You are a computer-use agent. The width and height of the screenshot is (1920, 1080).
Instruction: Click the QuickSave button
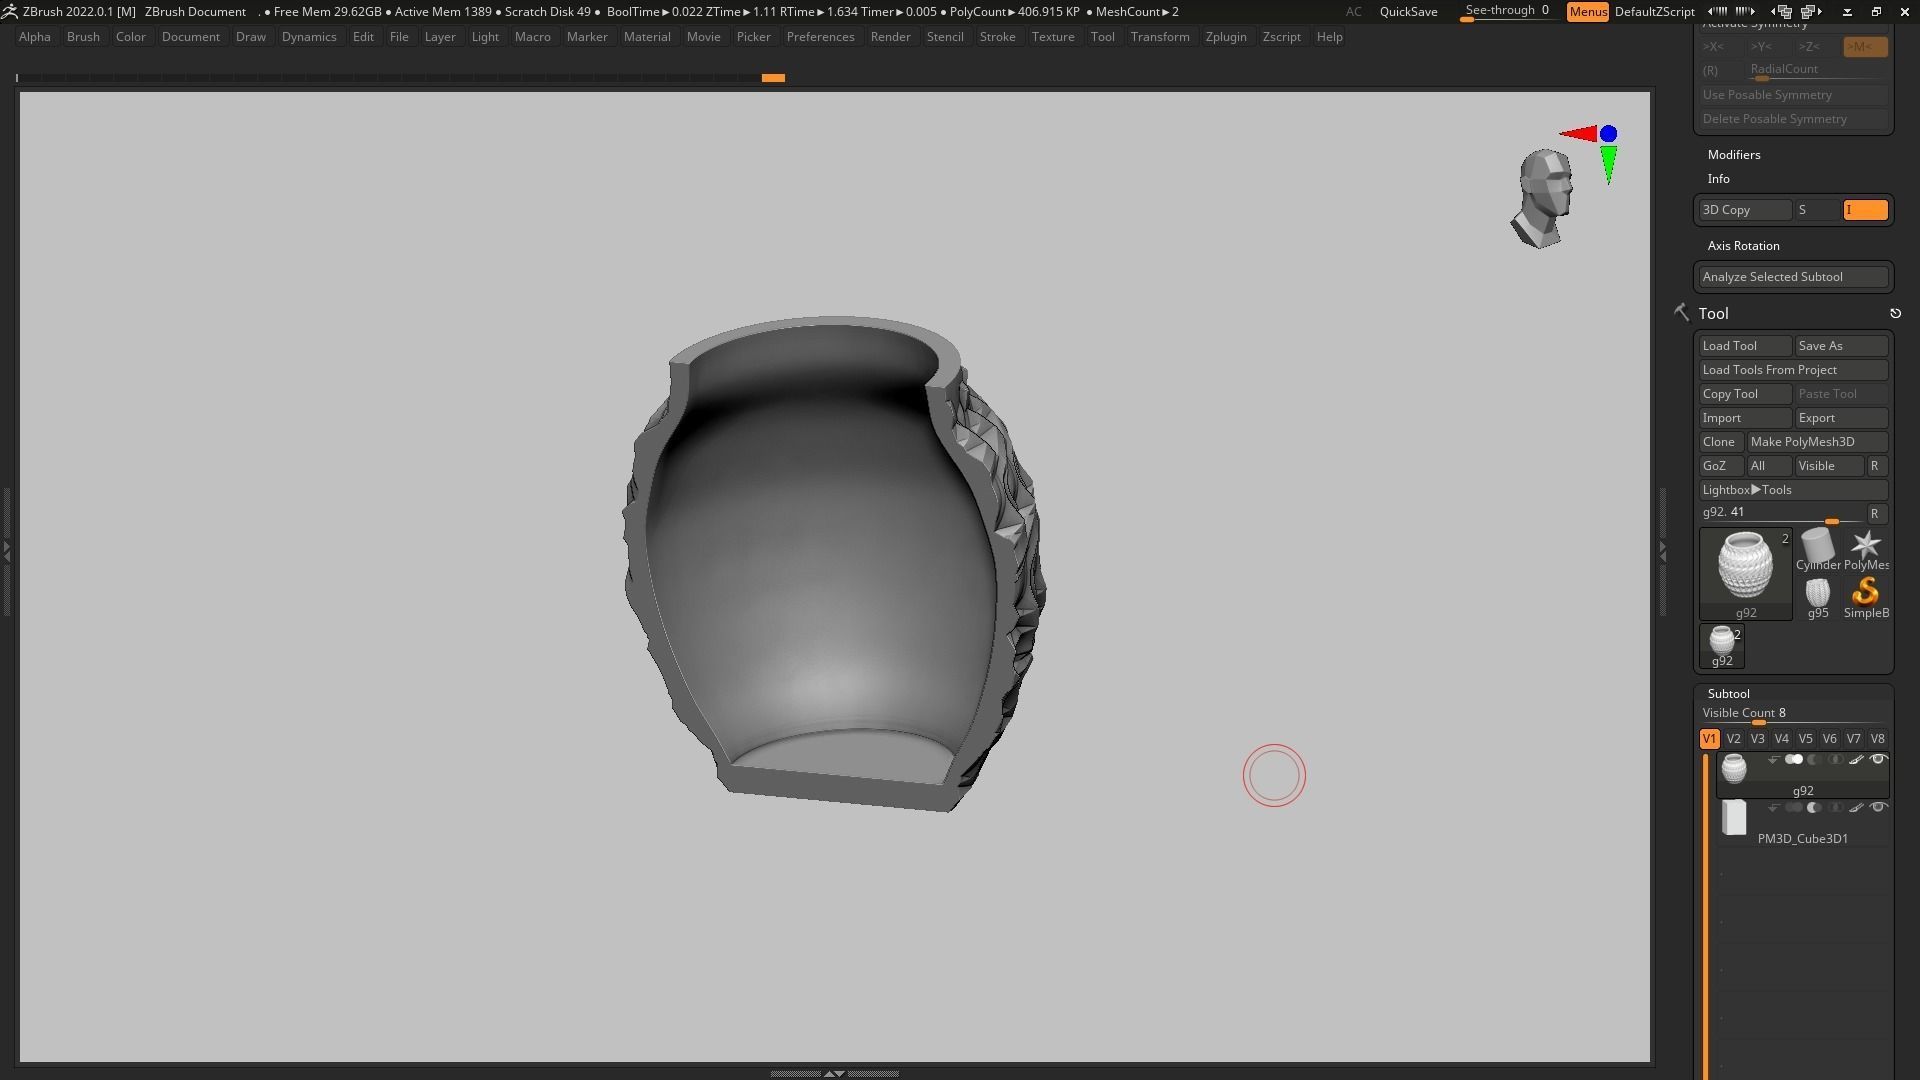pyautogui.click(x=1408, y=12)
